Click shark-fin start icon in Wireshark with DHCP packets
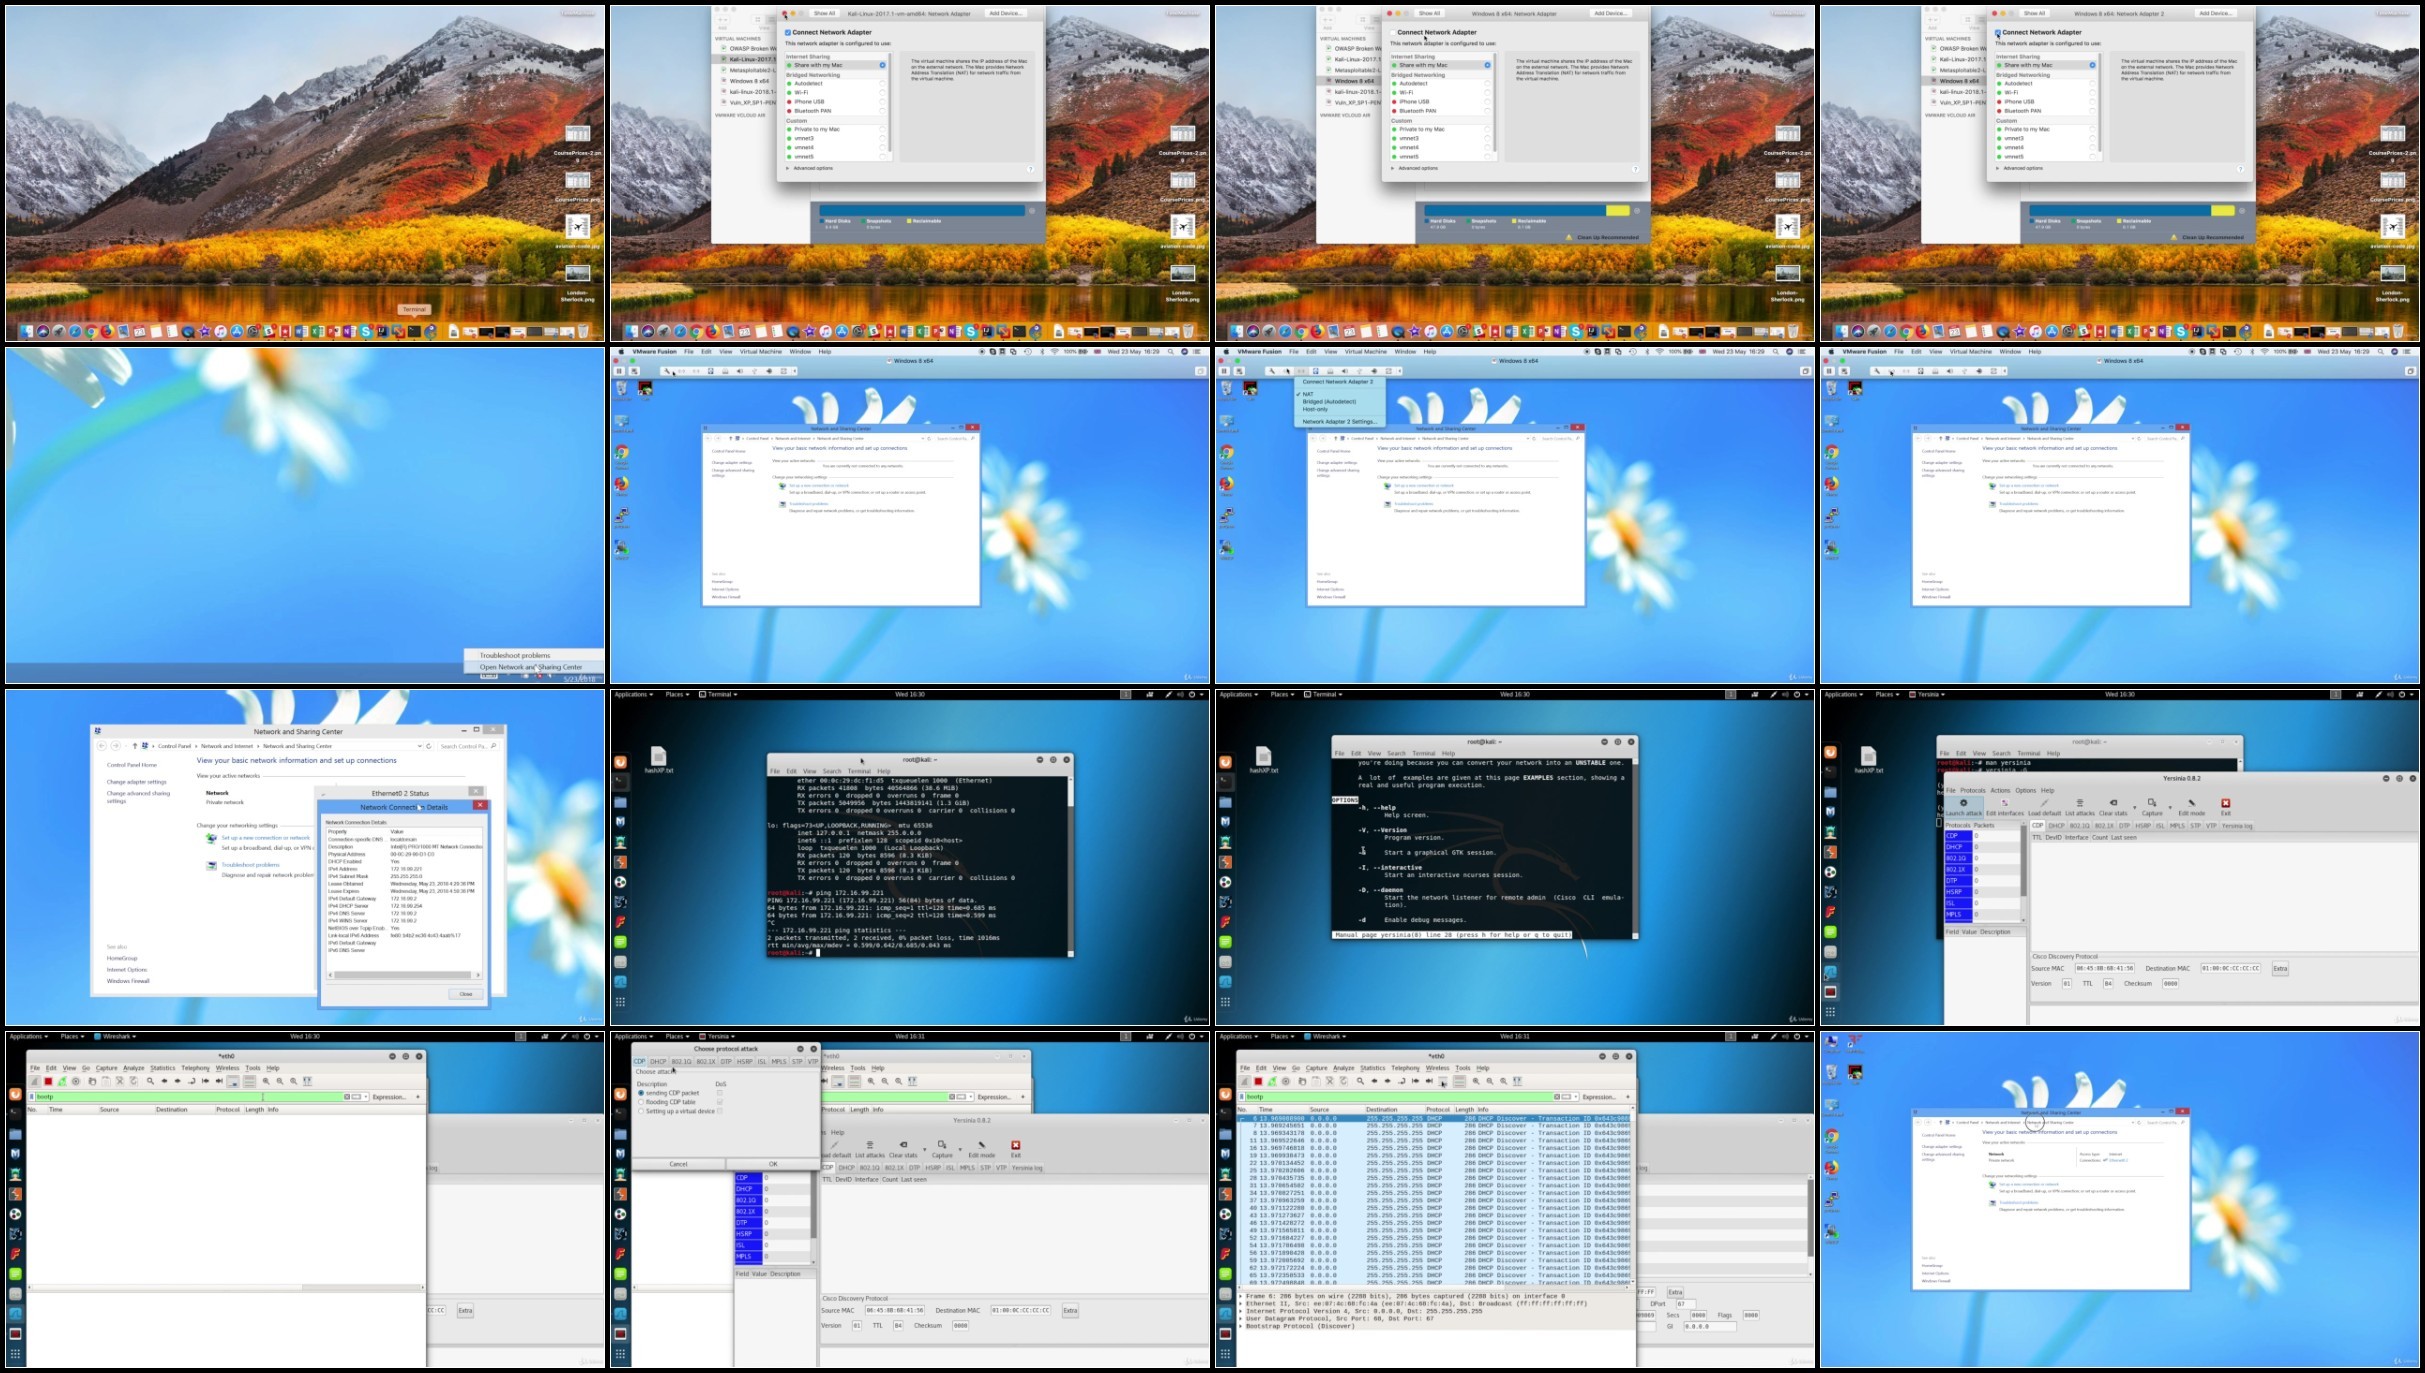Screen dimensions: 2425x1373 pos(1244,1081)
